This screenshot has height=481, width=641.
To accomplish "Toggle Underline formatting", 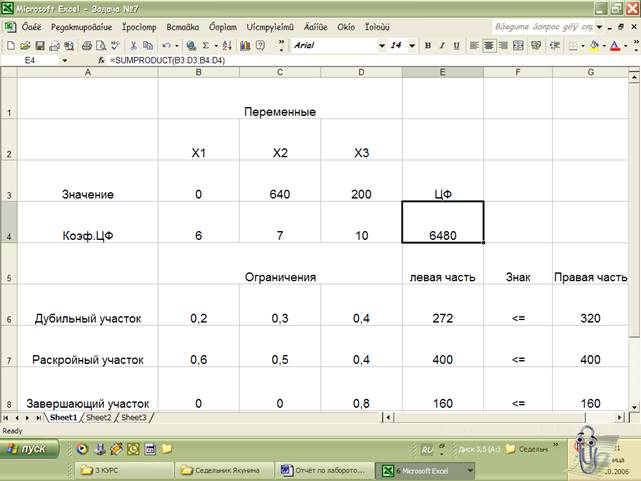I will (x=456, y=45).
